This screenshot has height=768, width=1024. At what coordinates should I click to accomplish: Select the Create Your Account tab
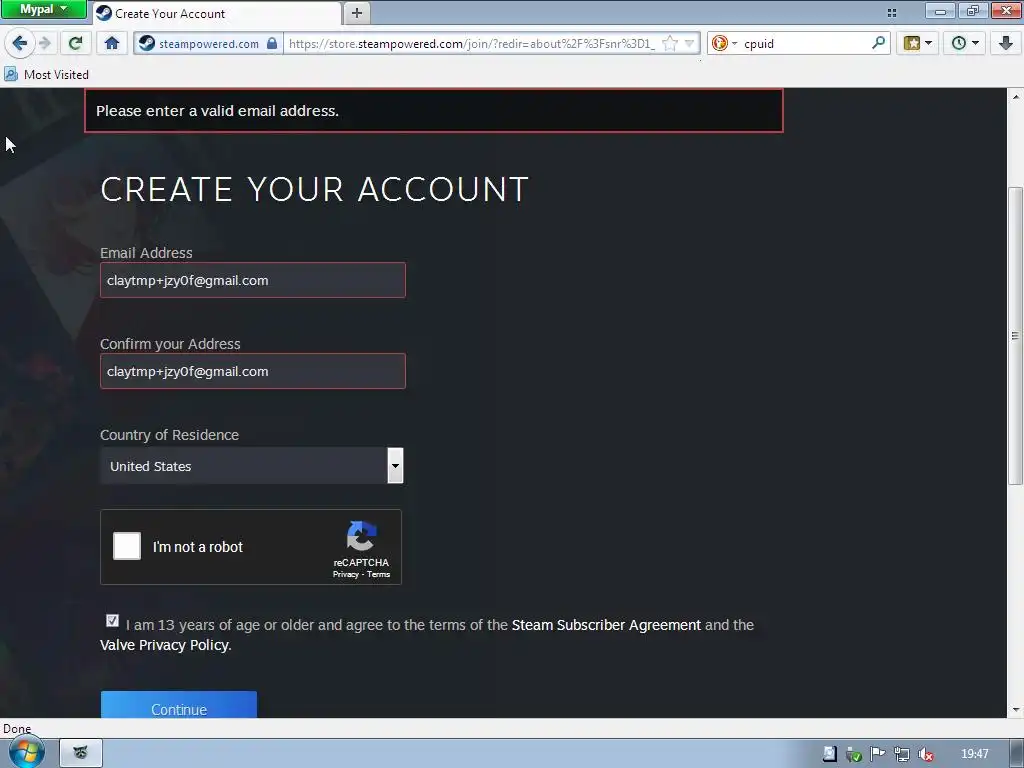tap(217, 13)
